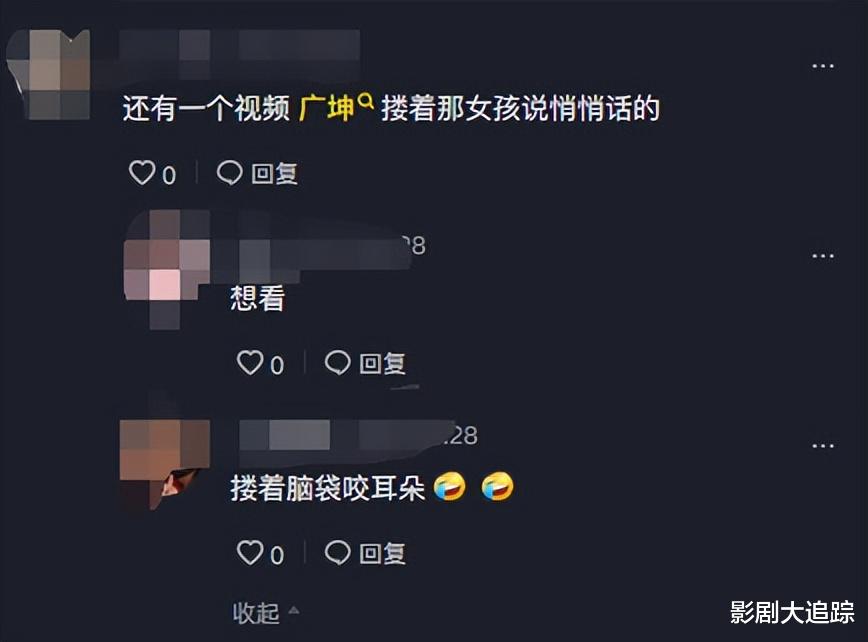868x642 pixels.
Task: Click 回复 text under top comment
Action: click(275, 174)
